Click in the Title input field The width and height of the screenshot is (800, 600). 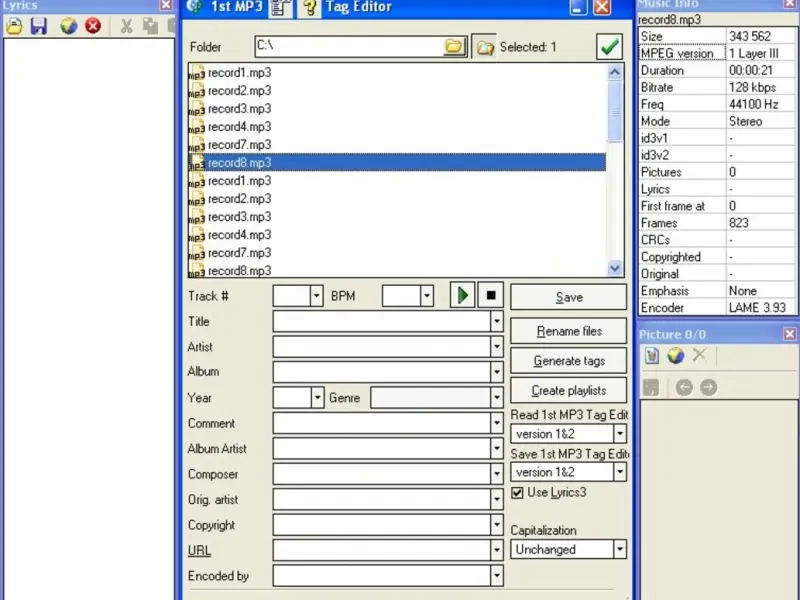382,321
